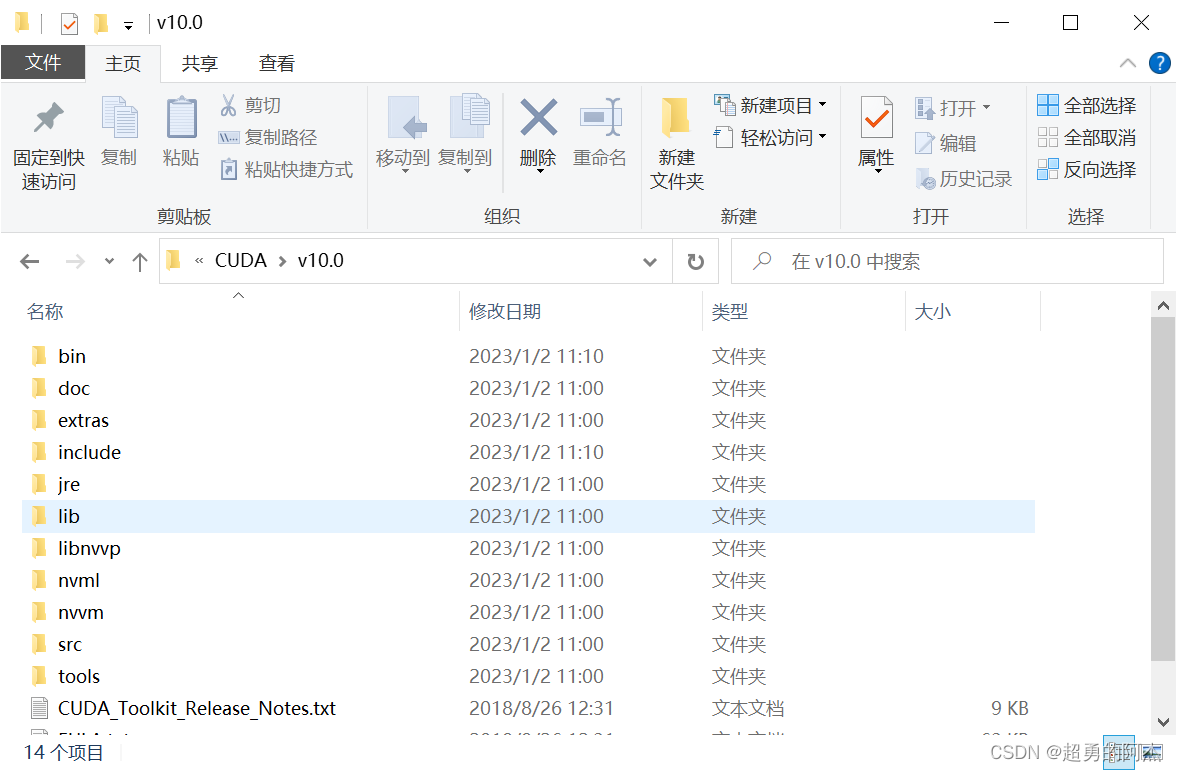The height and width of the screenshot is (771, 1177).
Task: Open the File (文件) menu tab
Action: coord(43,63)
